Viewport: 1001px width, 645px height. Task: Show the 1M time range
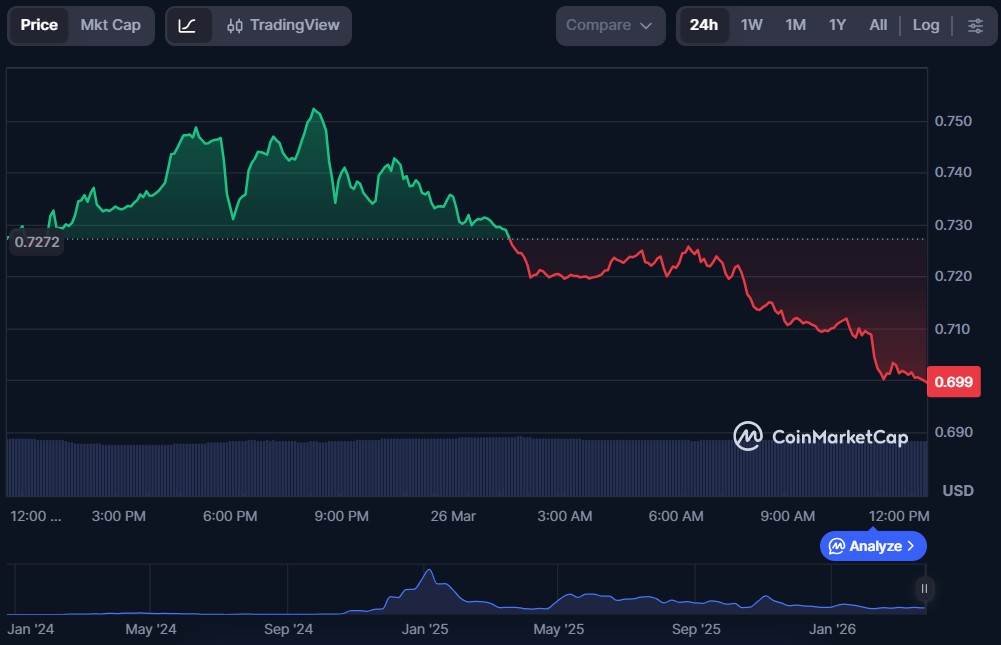(795, 25)
